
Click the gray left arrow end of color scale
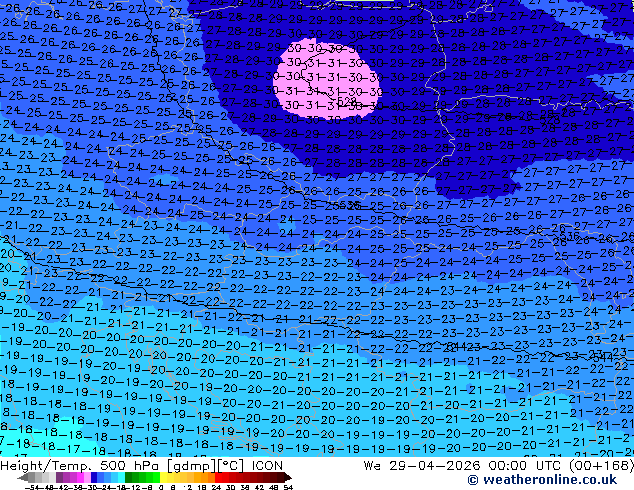23,478
